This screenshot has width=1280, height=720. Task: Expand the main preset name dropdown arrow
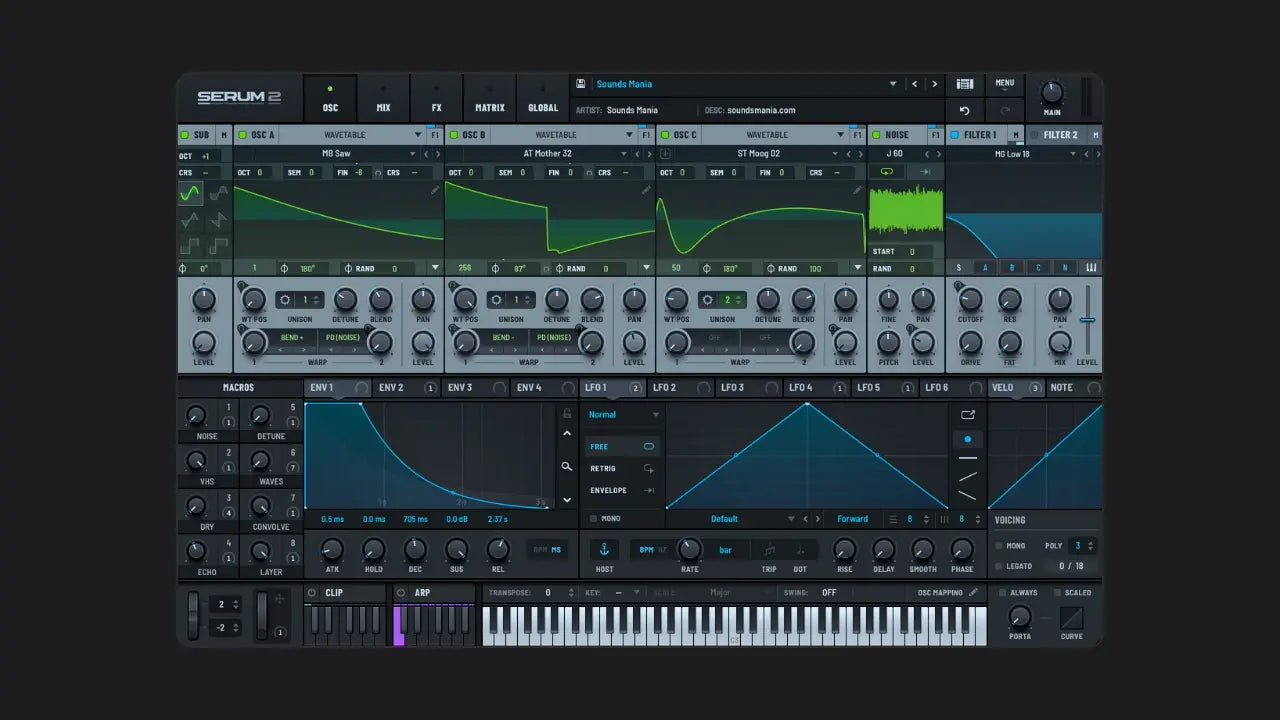[x=893, y=84]
